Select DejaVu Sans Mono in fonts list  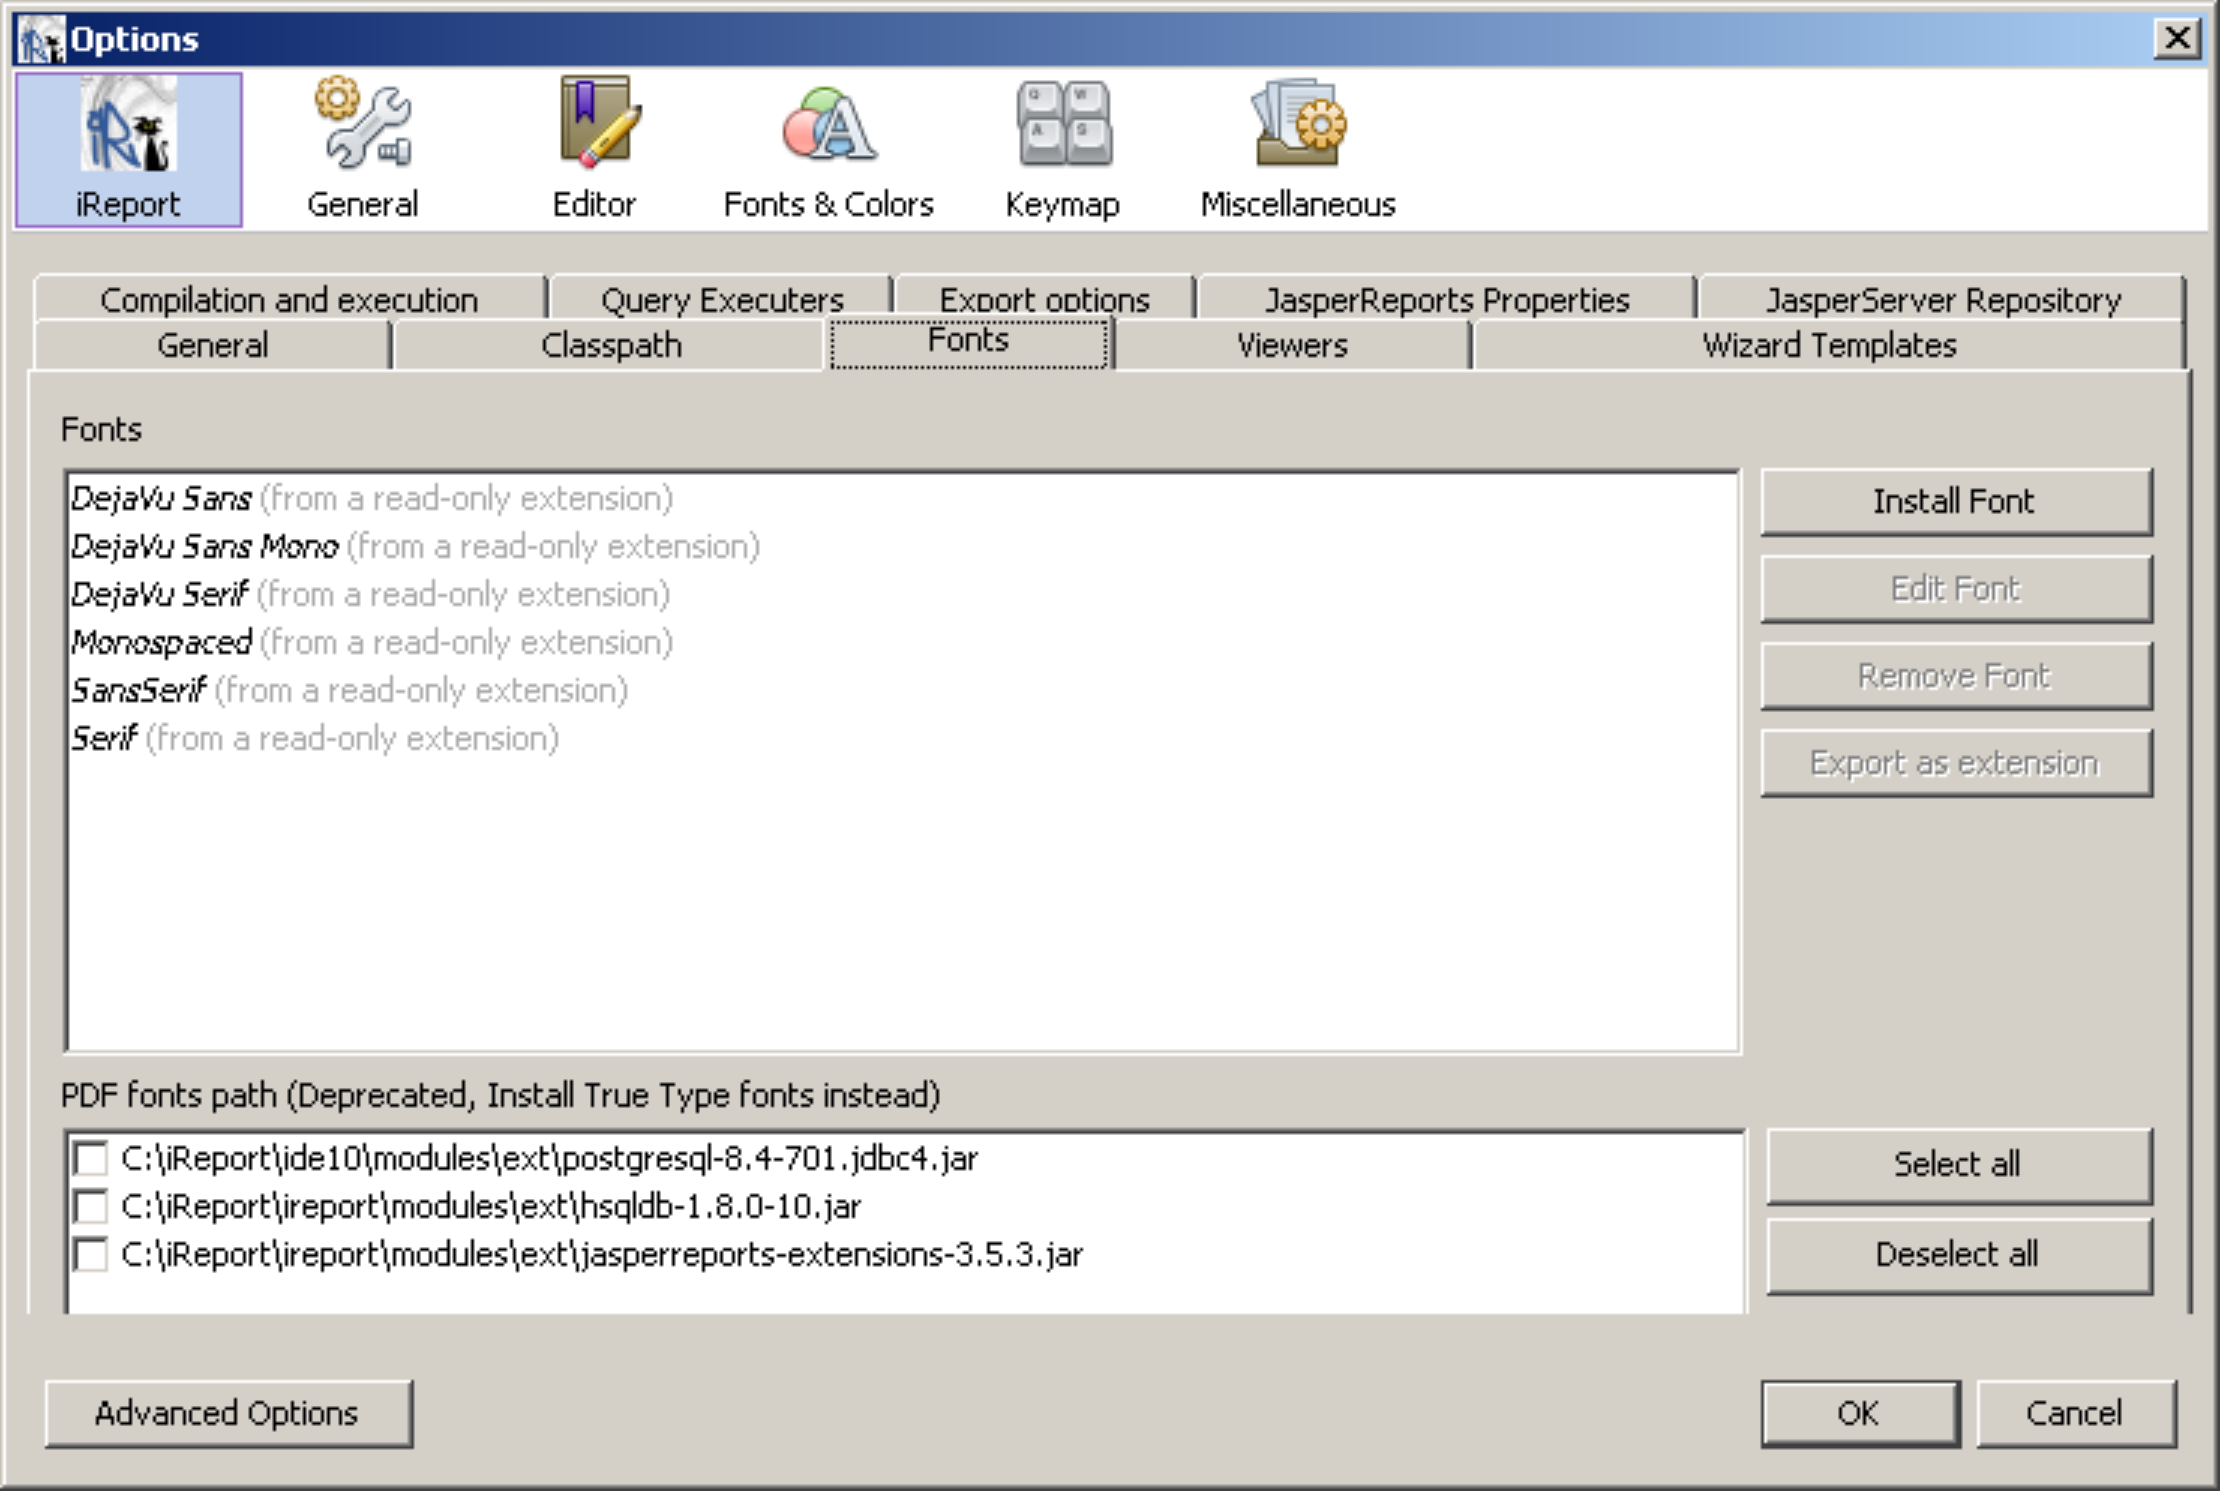coord(205,547)
